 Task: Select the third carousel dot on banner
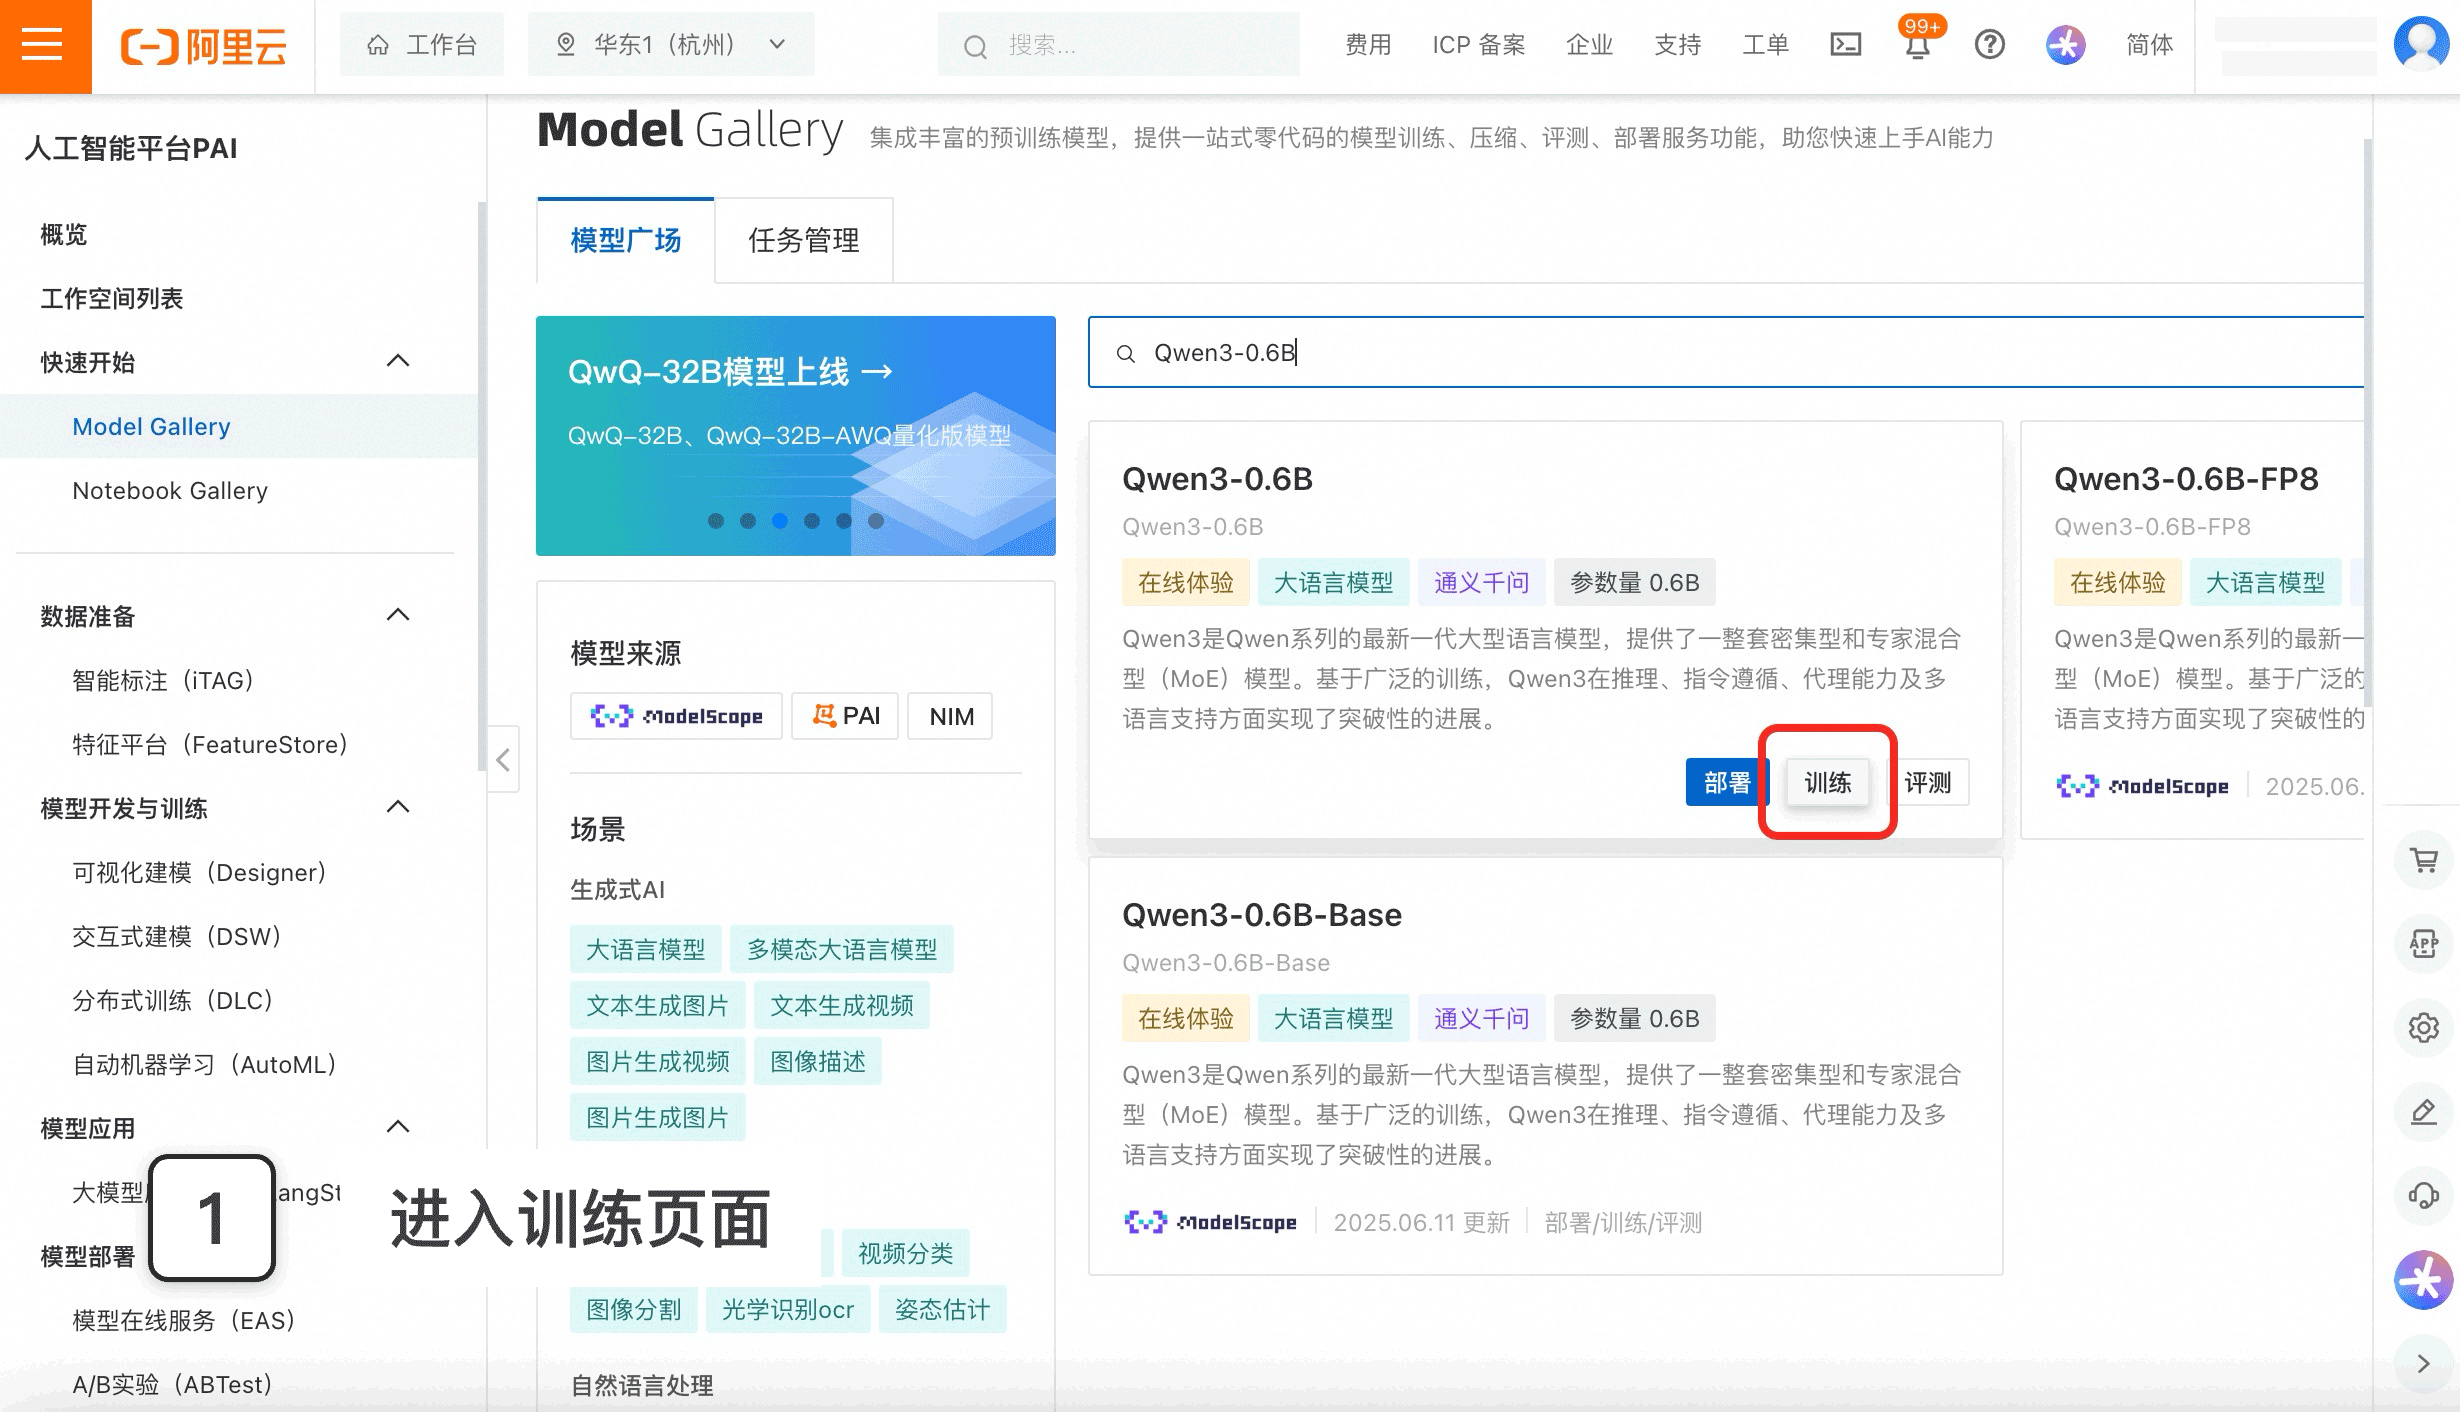[x=780, y=521]
